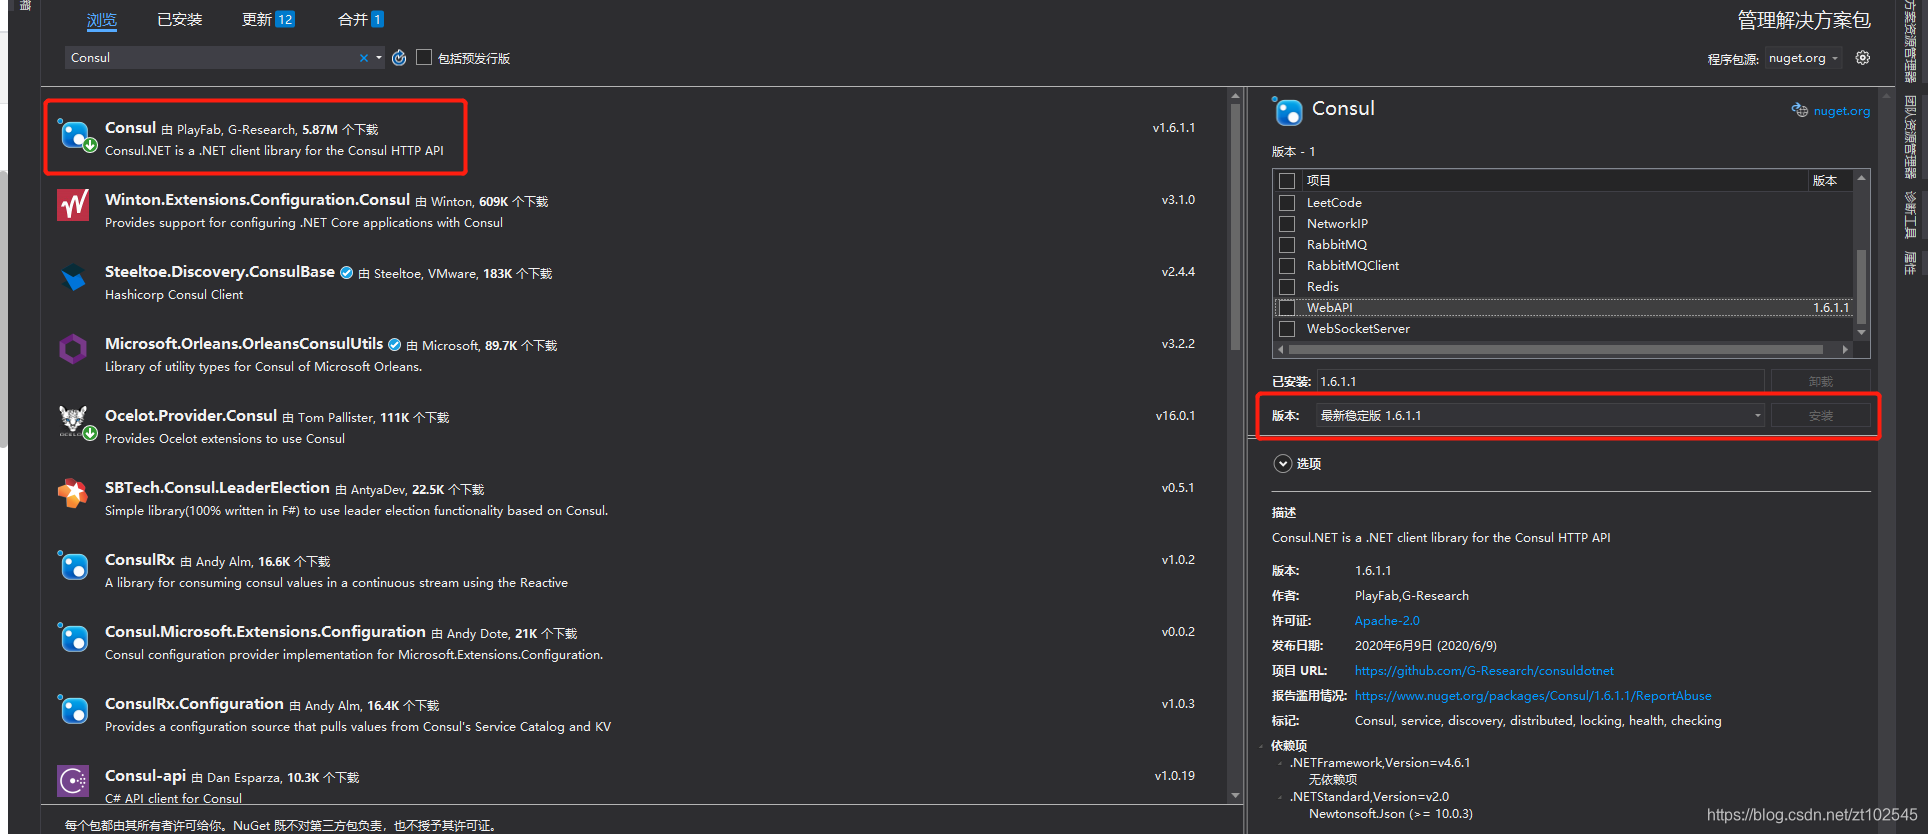The width and height of the screenshot is (1928, 834).
Task: Open the nuget.org link in details header
Action: pyautogui.click(x=1841, y=111)
